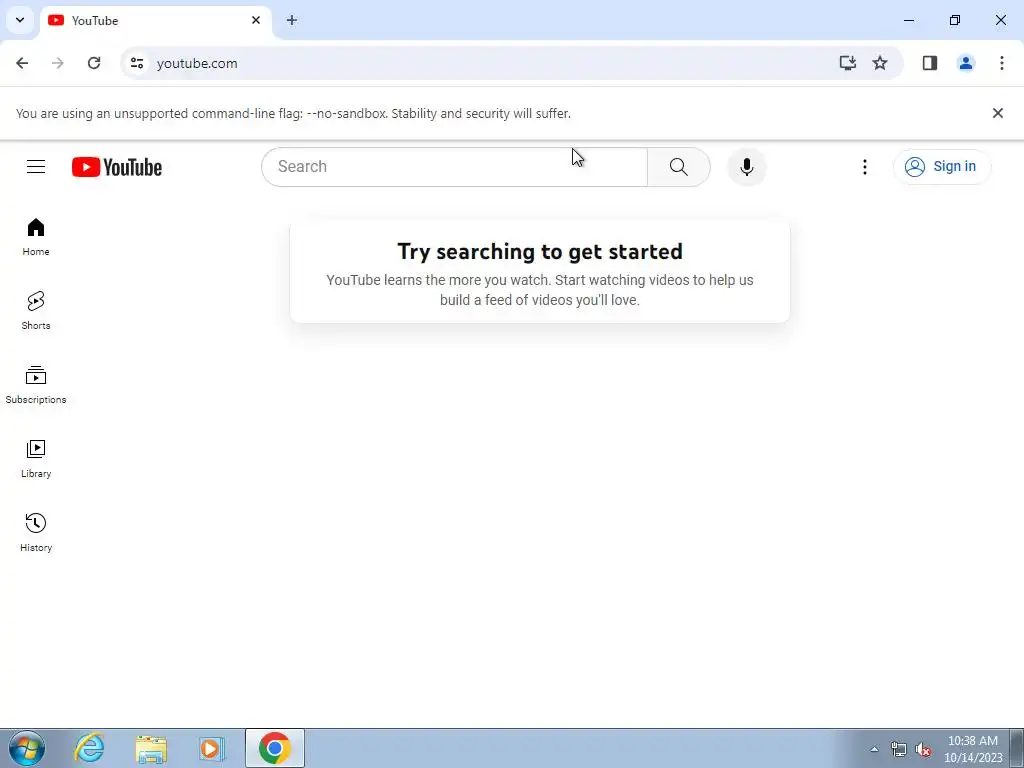Click the YouTube logo

point(117,167)
